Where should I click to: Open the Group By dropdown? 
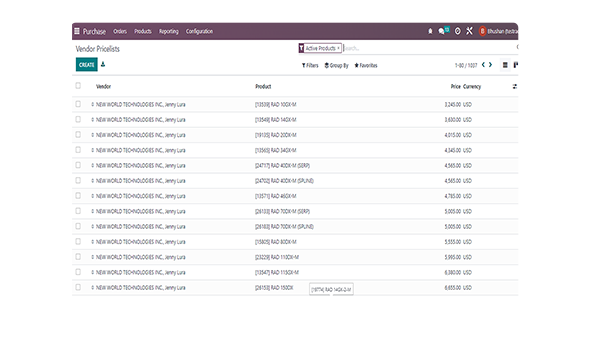pos(336,65)
